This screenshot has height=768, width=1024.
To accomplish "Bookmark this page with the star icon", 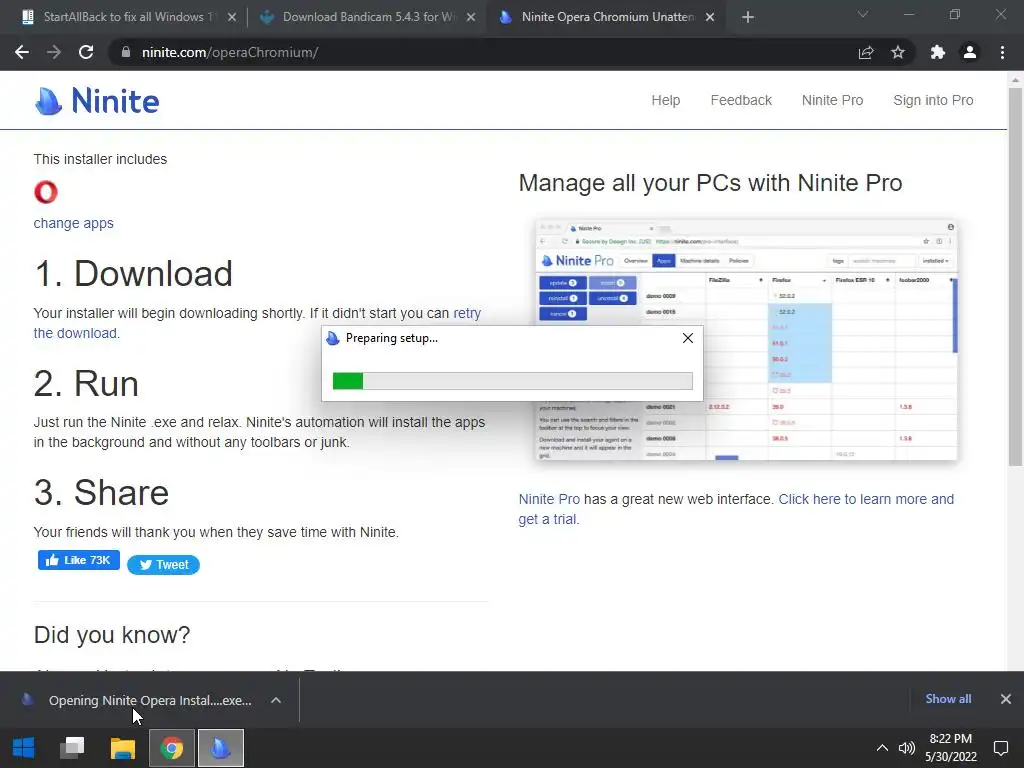I will (x=898, y=52).
